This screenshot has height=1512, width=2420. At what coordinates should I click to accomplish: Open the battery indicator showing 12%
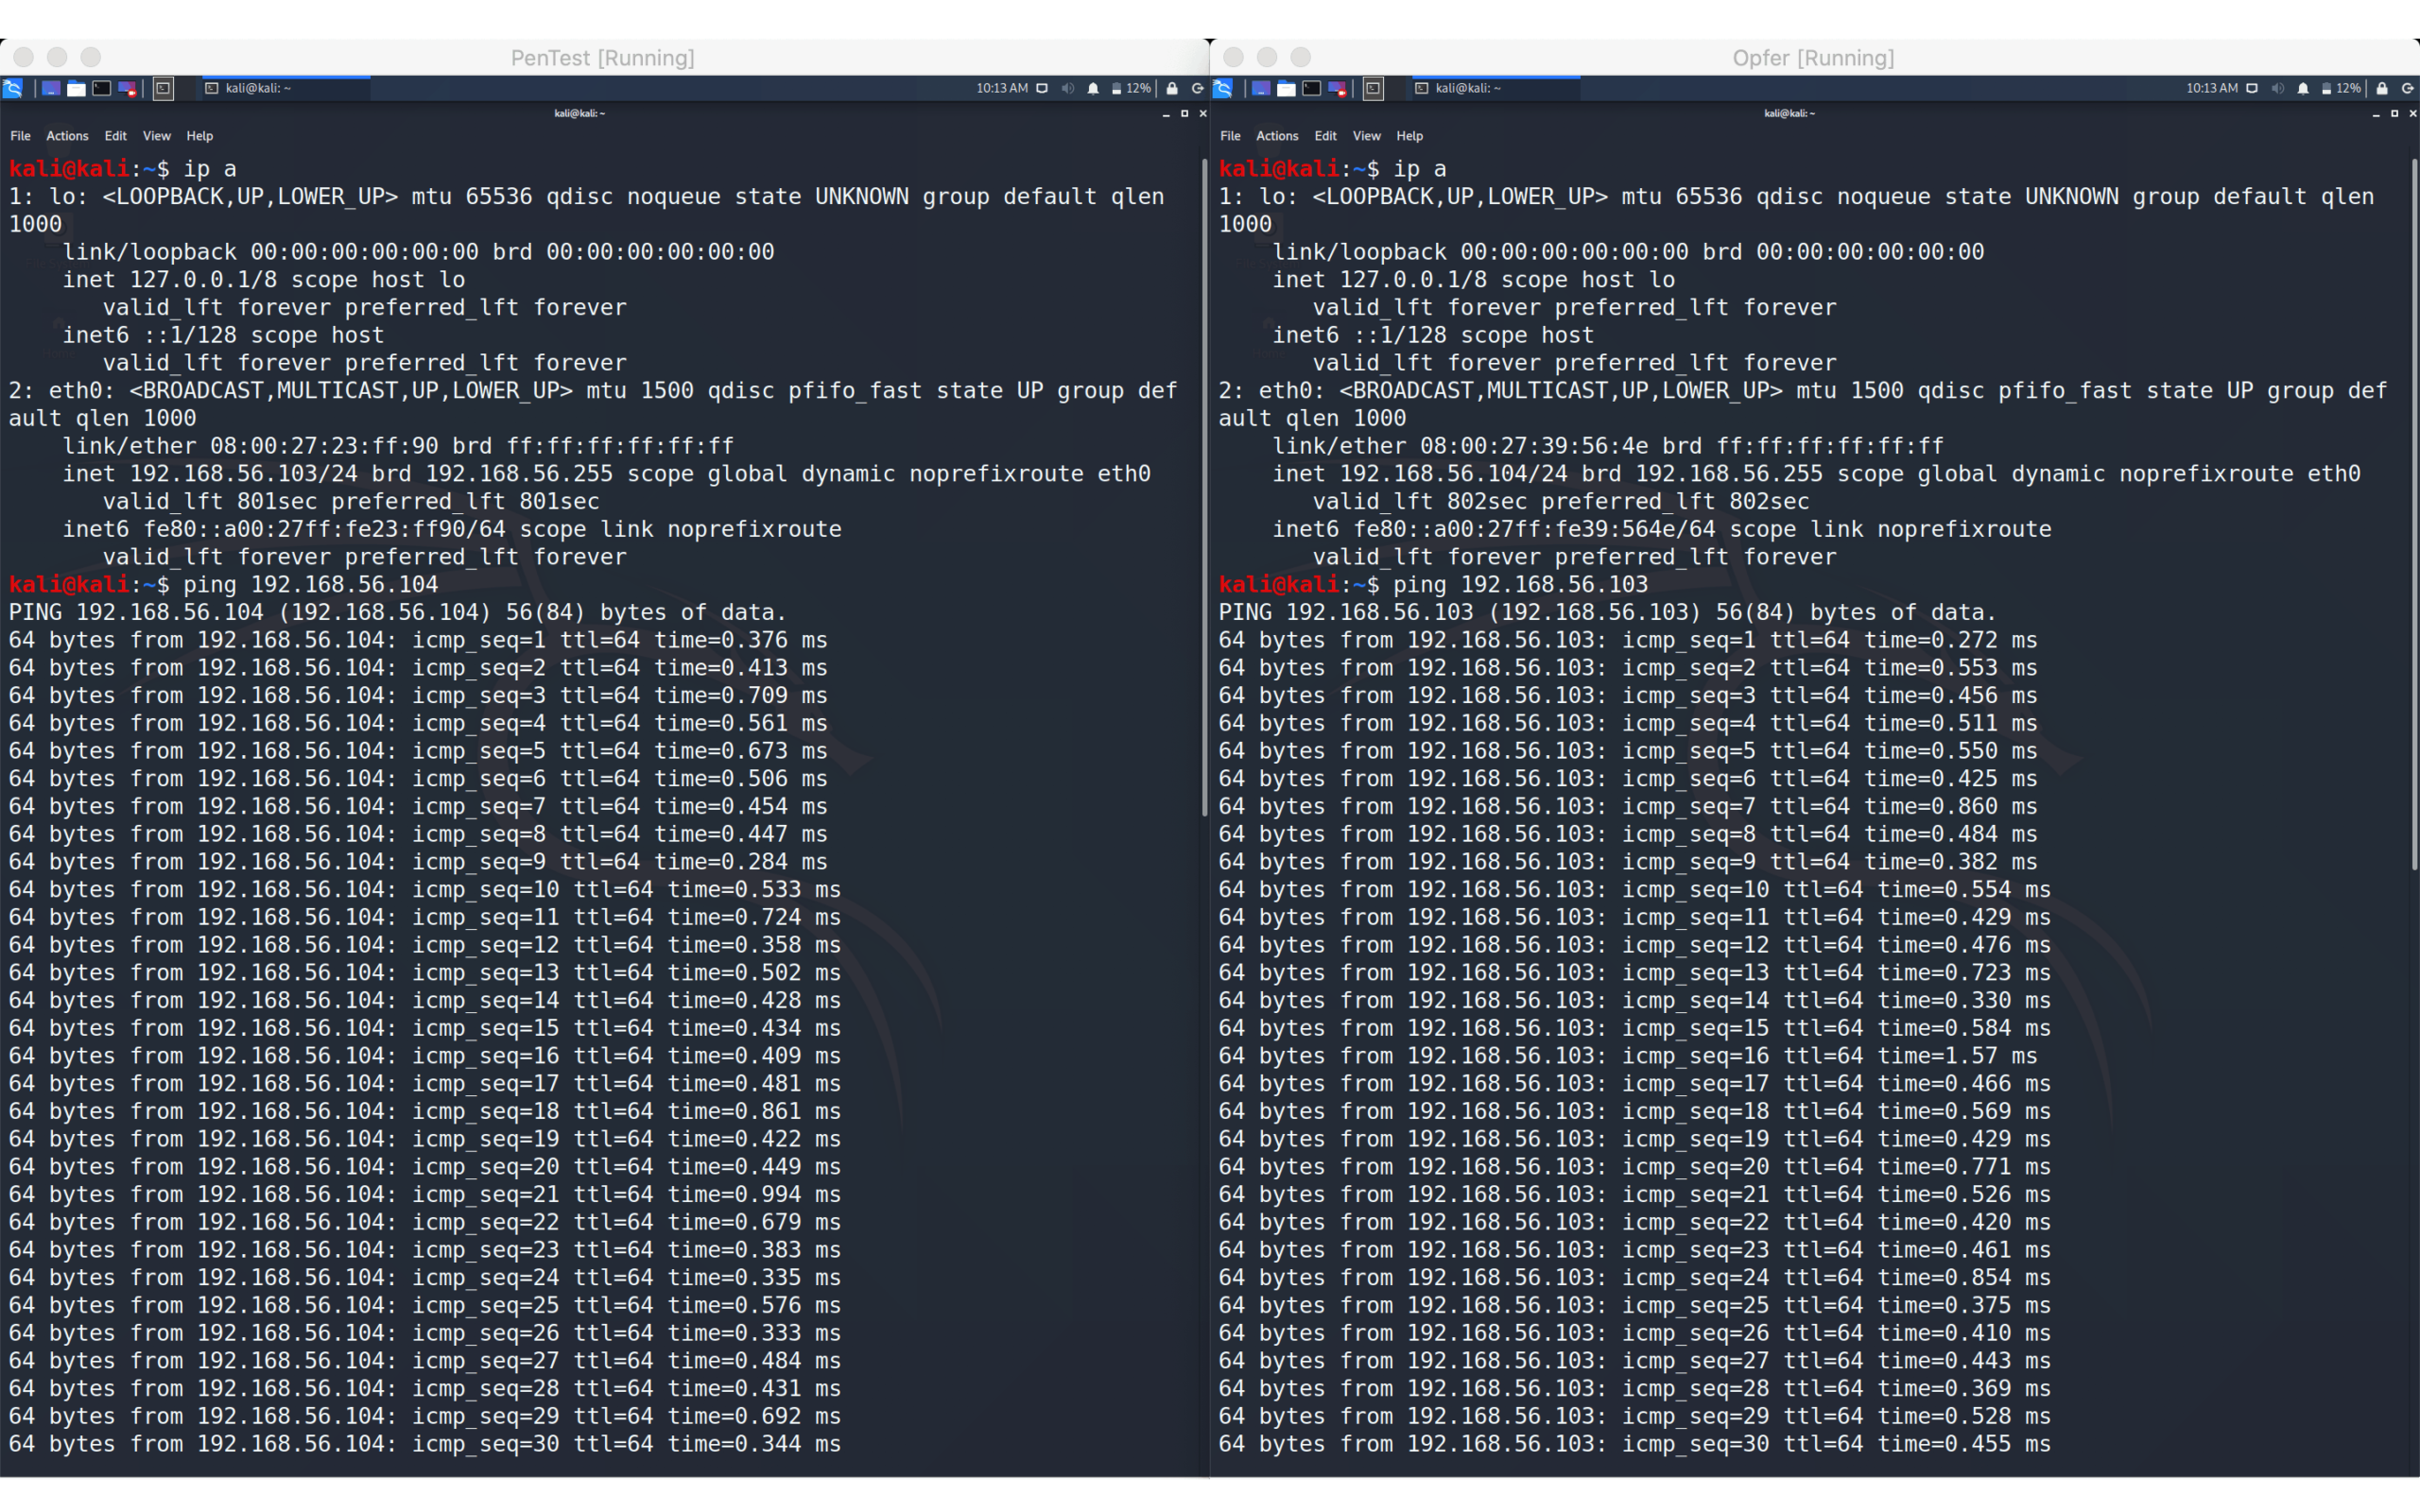(1124, 89)
